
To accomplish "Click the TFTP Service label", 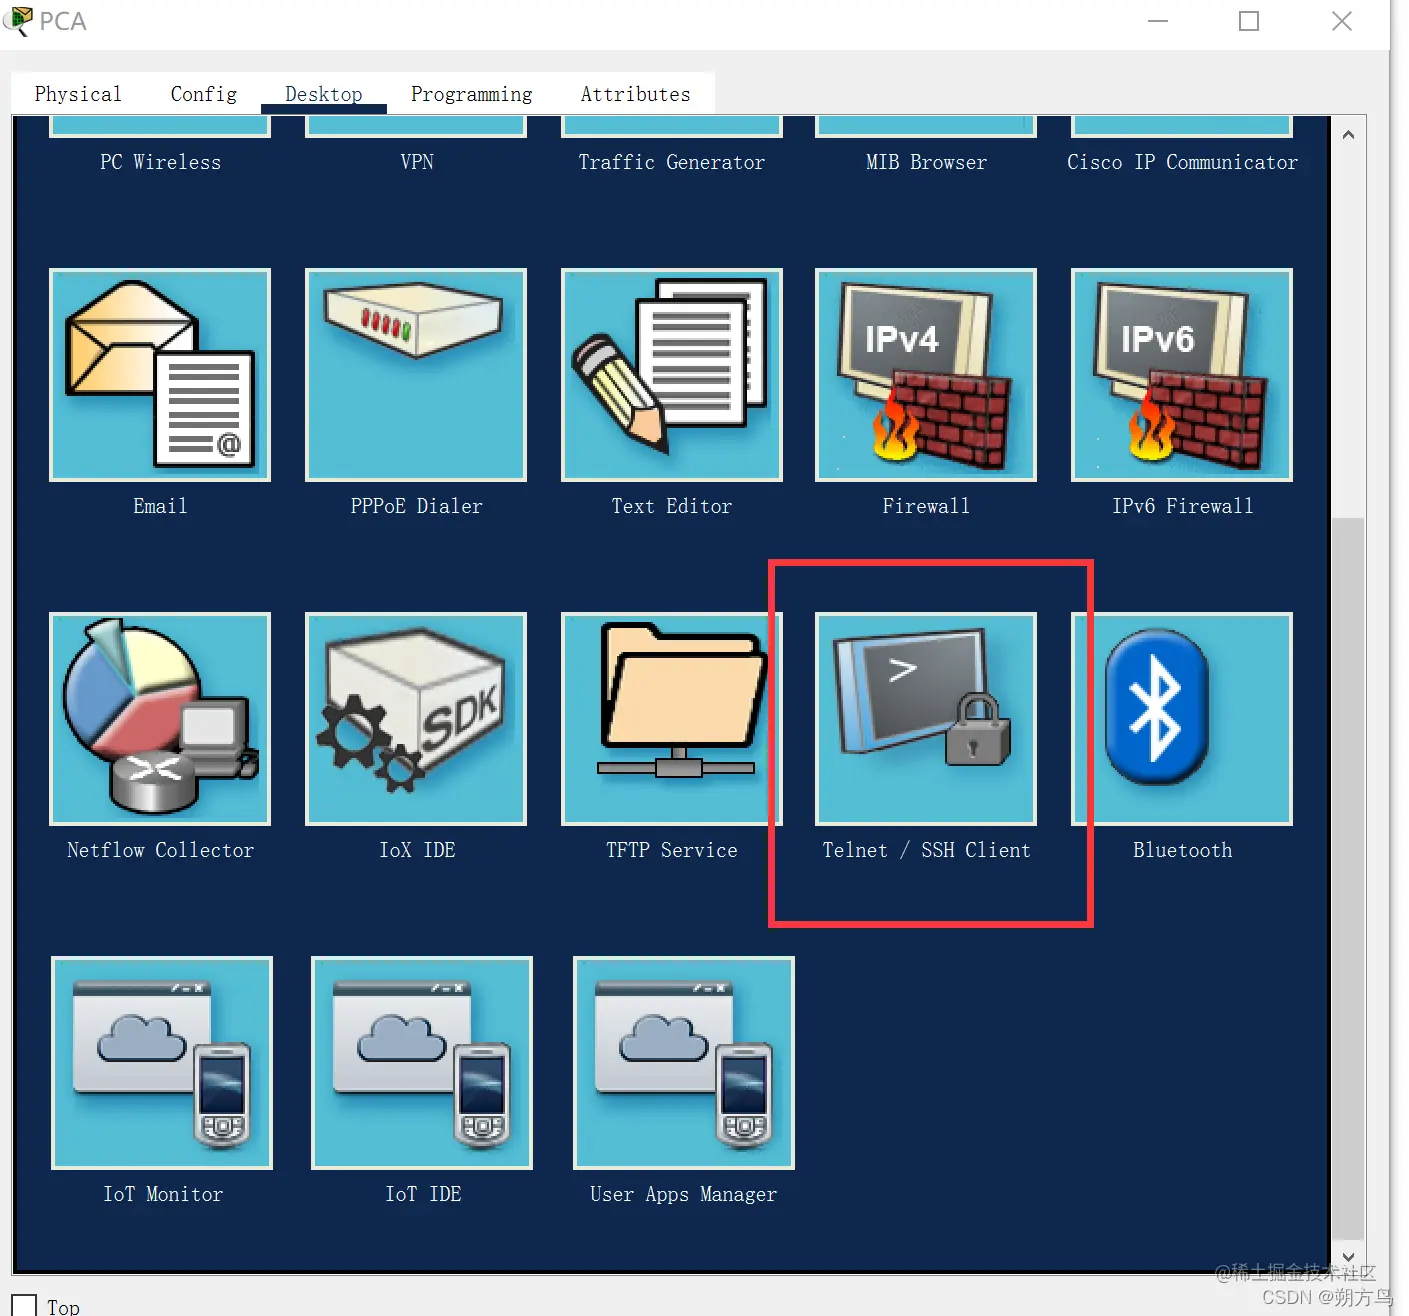I will point(672,850).
